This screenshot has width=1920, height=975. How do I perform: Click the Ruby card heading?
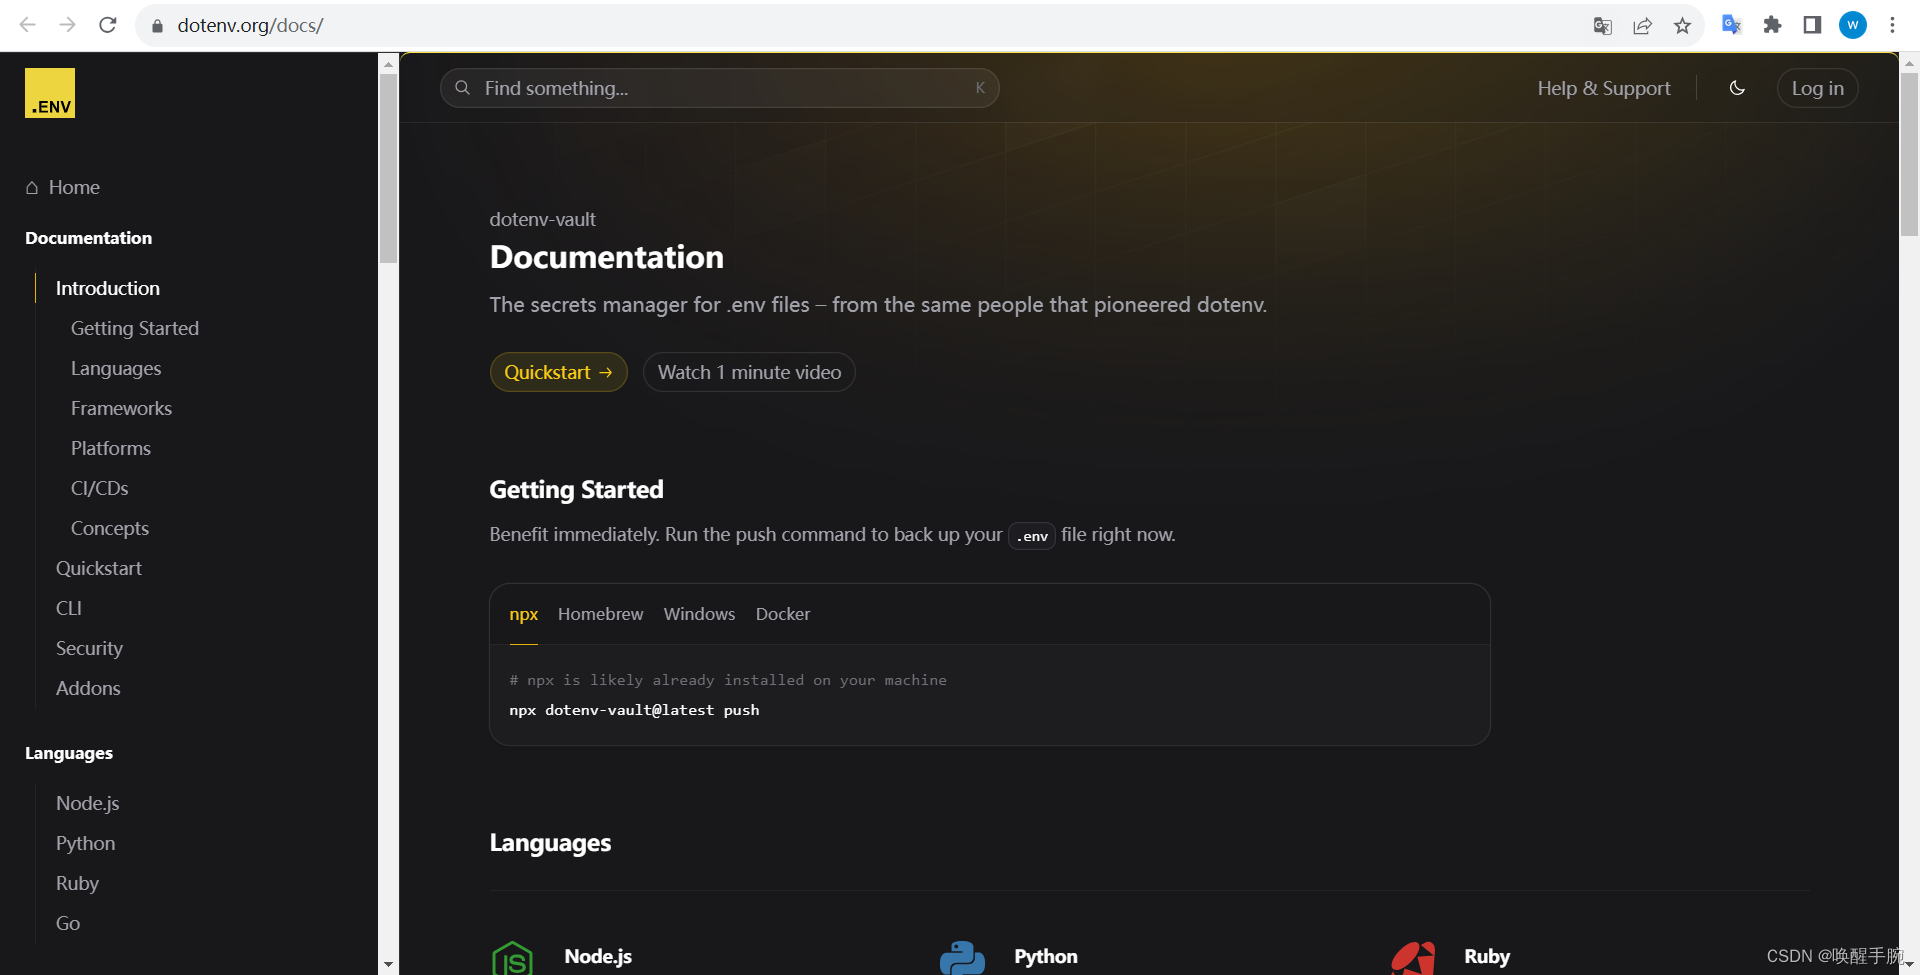tap(1487, 956)
